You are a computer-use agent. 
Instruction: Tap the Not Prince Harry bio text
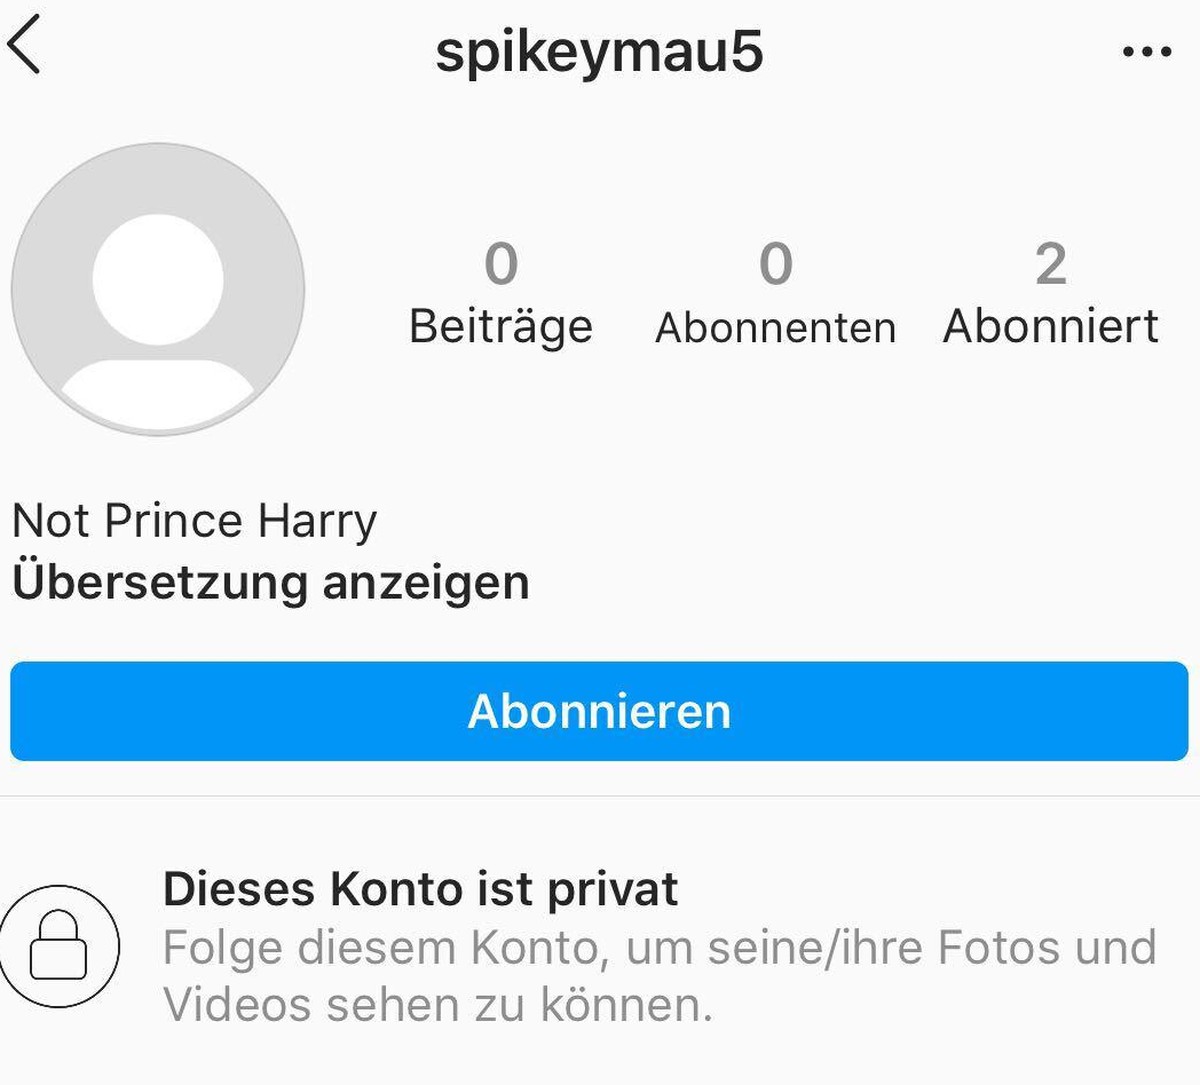click(194, 521)
